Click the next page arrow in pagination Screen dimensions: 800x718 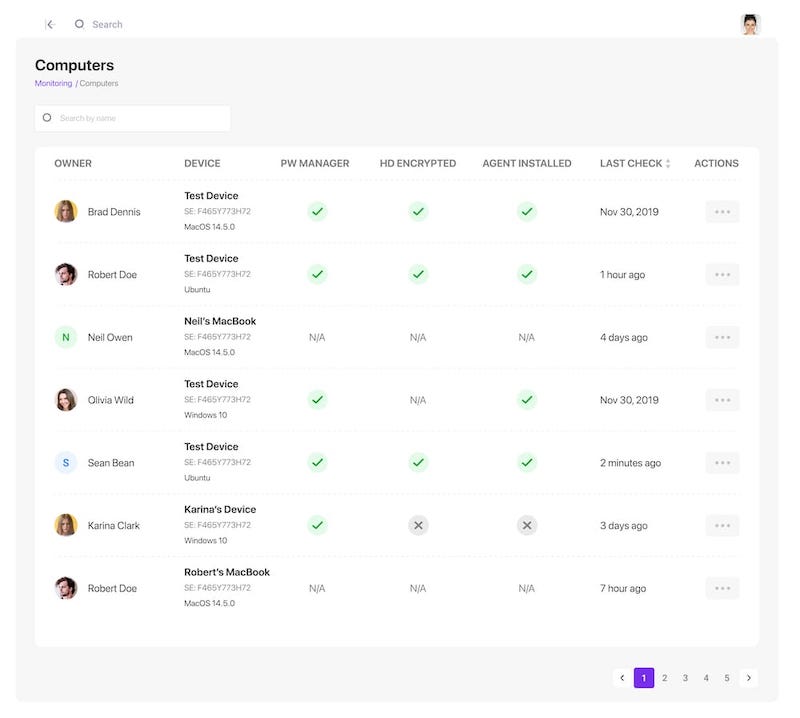748,677
